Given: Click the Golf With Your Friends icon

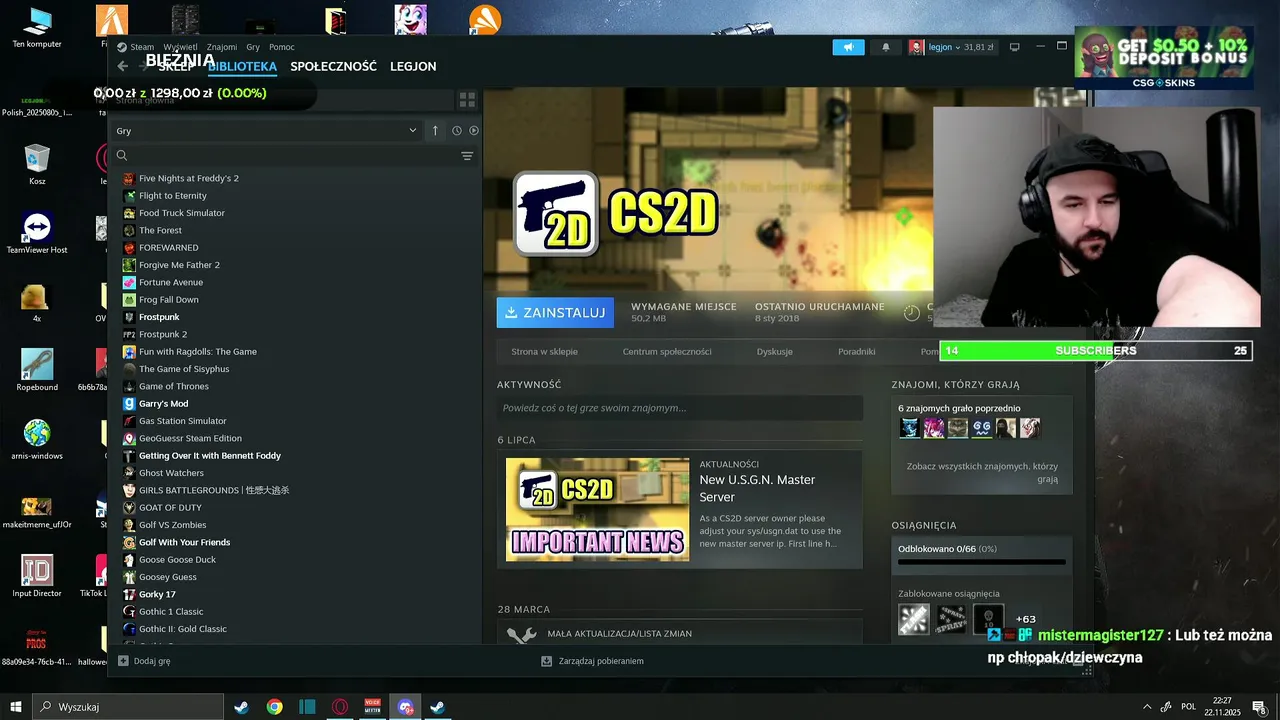Looking at the screenshot, I should pyautogui.click(x=129, y=542).
